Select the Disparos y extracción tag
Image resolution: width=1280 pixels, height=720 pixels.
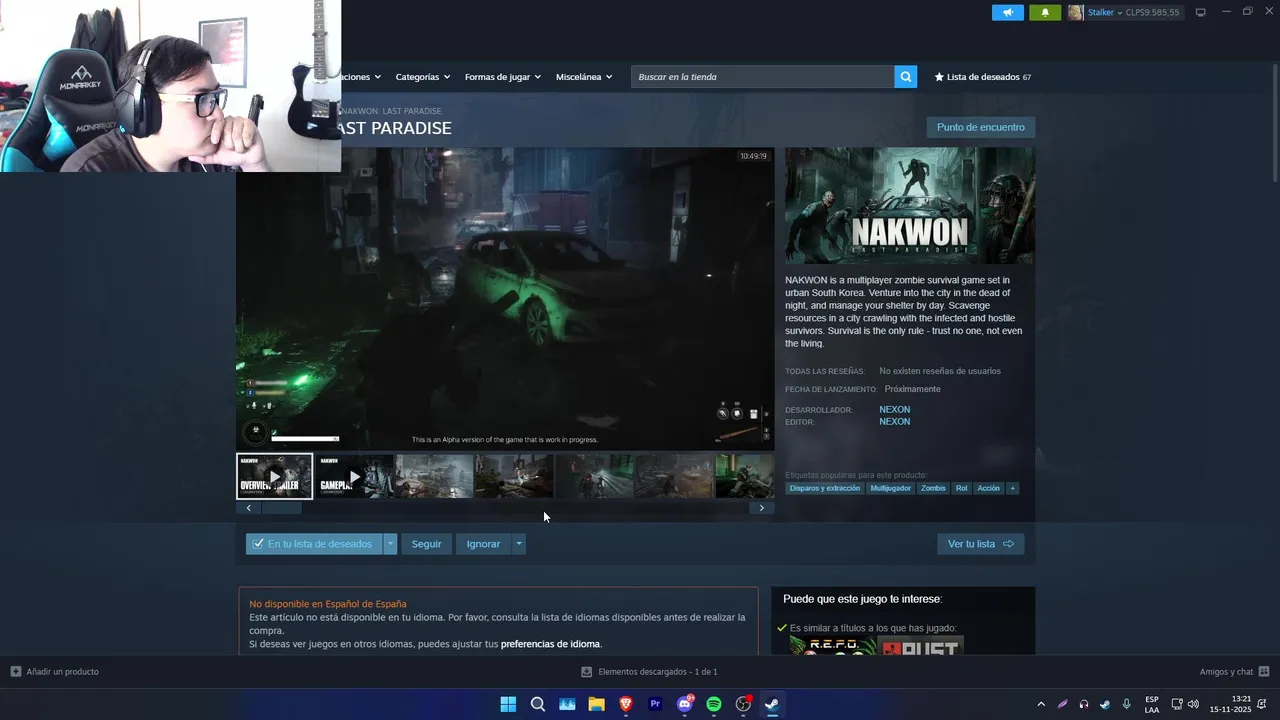pyautogui.click(x=825, y=488)
